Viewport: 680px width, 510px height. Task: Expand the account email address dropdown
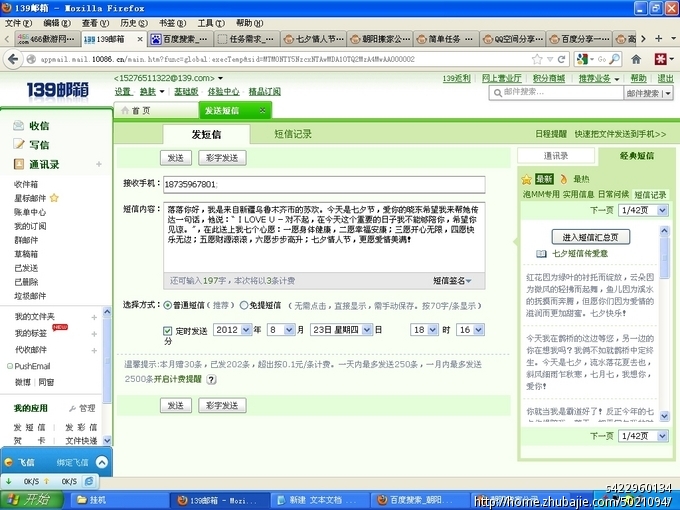pos(220,78)
